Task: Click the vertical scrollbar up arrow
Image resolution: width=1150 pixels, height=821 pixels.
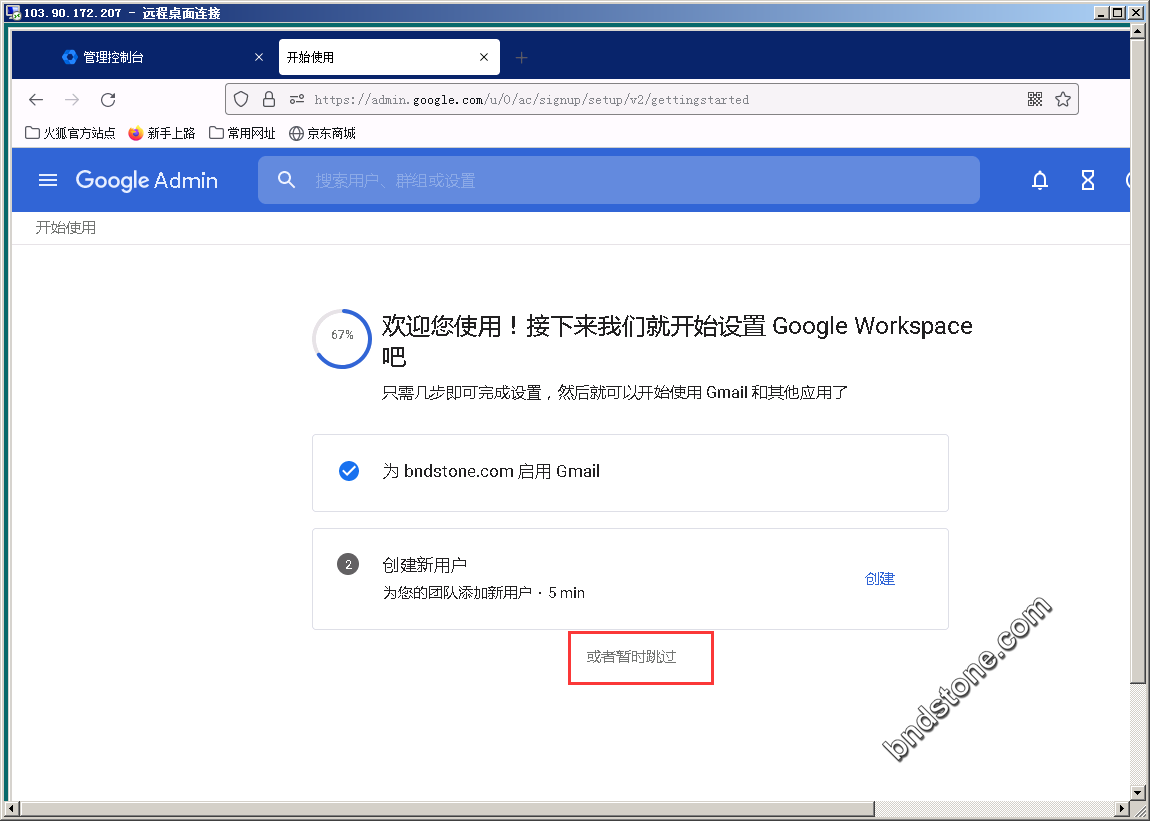Action: coord(1138,30)
